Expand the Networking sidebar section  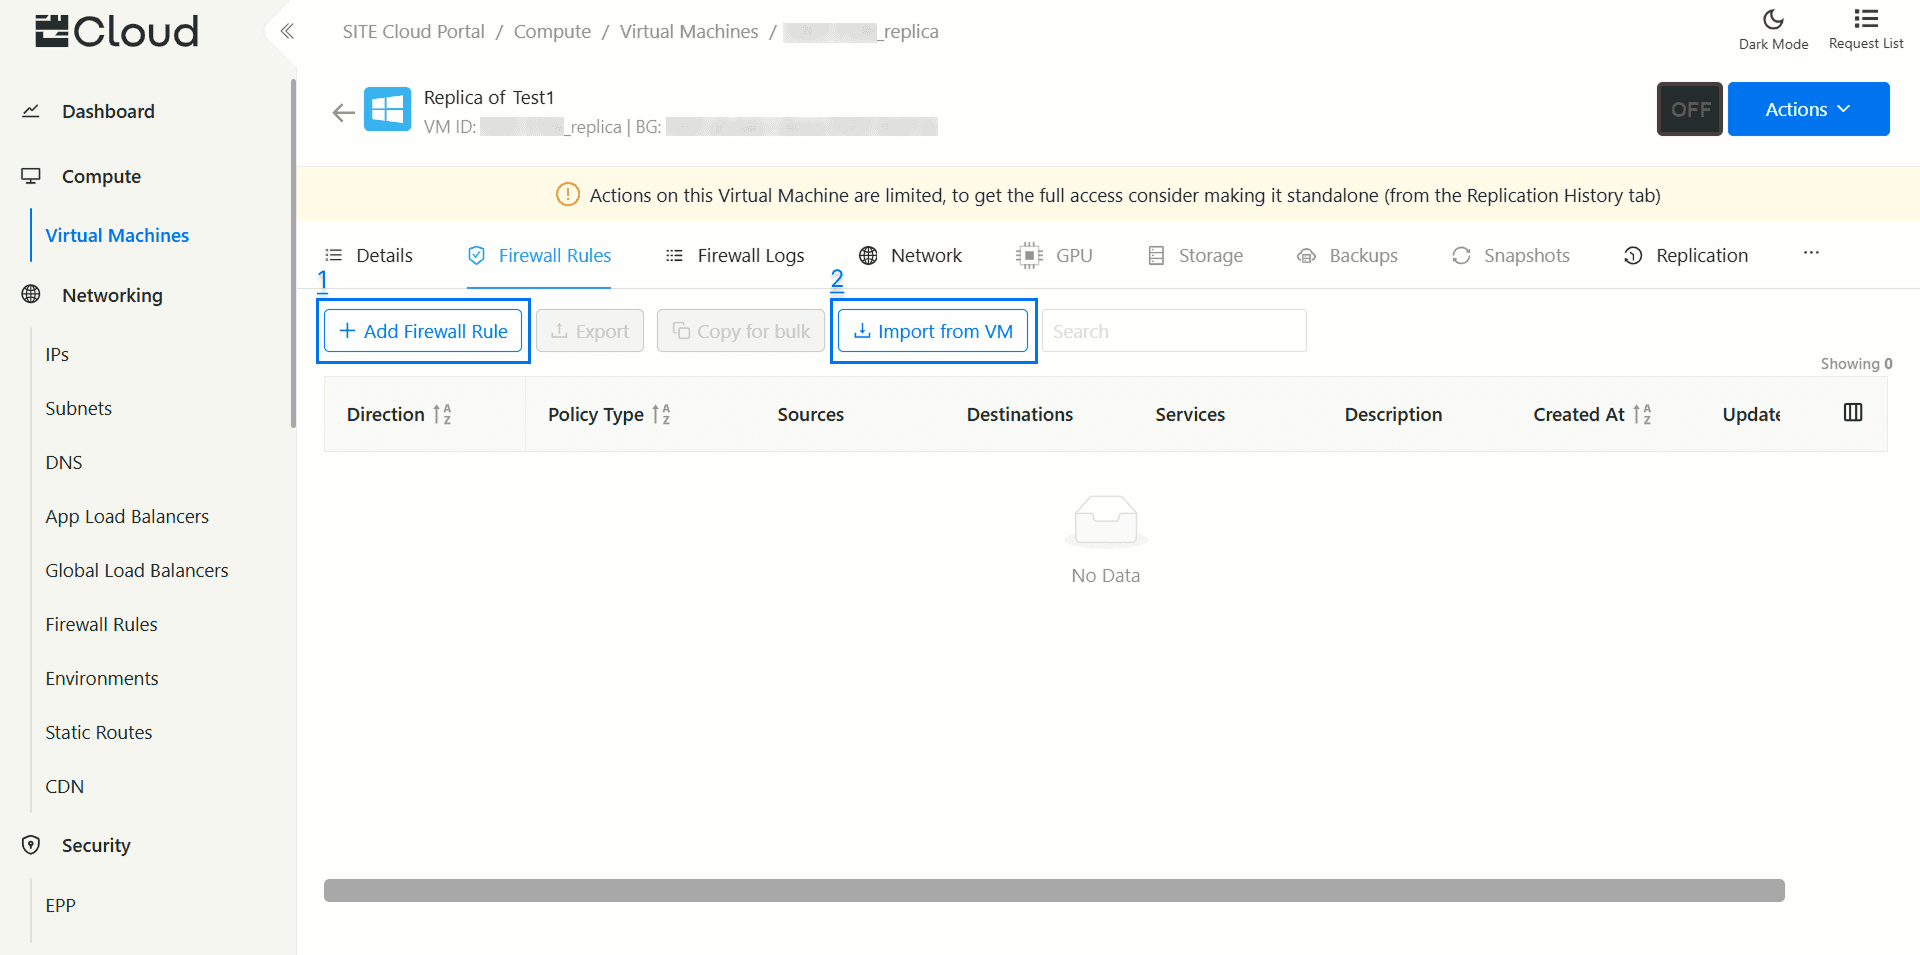[x=112, y=295]
